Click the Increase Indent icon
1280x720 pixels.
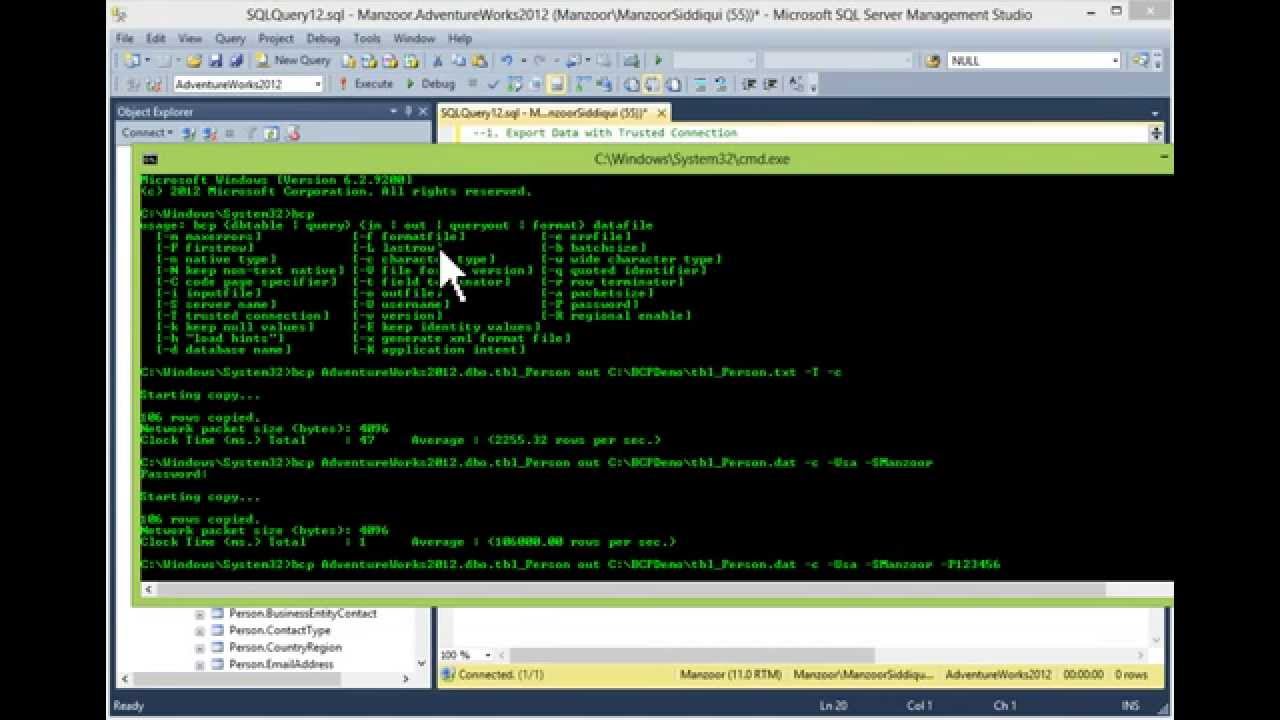point(770,84)
